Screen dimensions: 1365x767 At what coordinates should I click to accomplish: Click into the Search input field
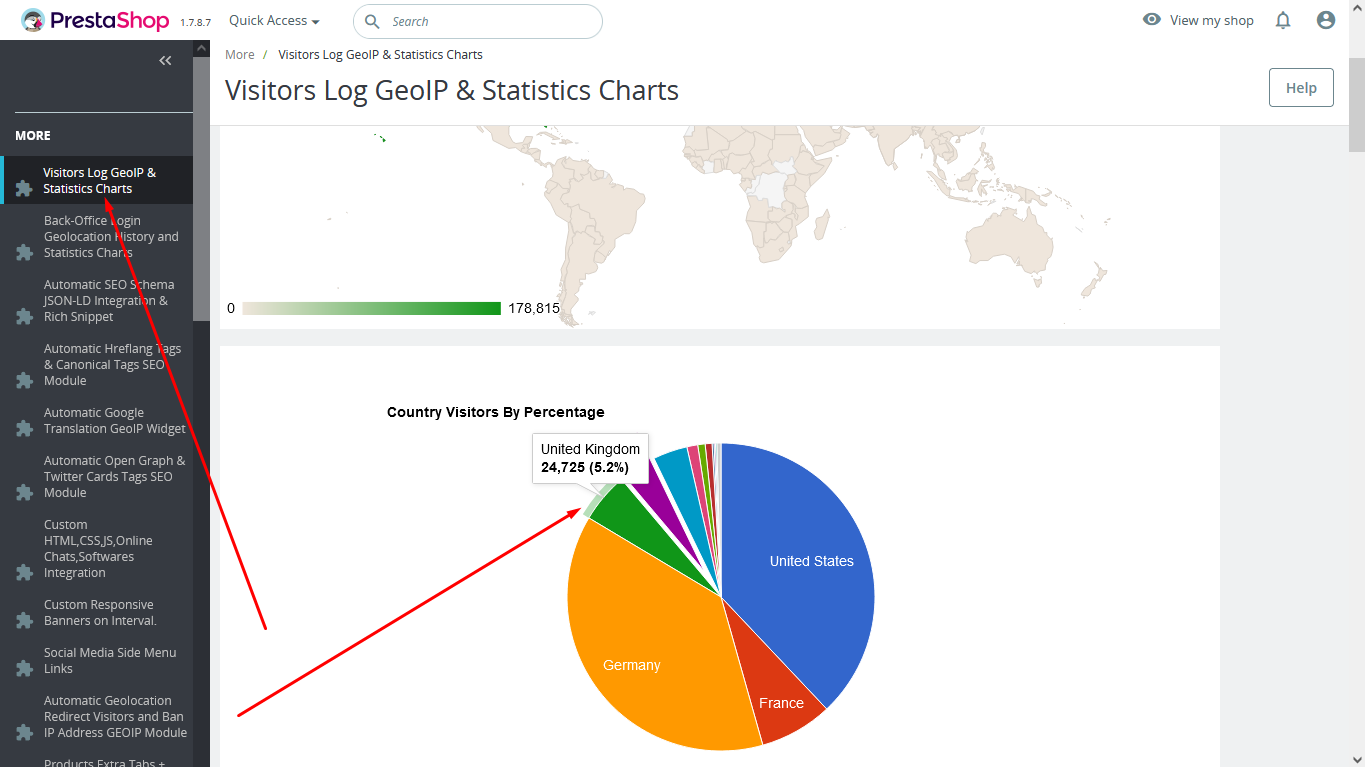[x=490, y=21]
